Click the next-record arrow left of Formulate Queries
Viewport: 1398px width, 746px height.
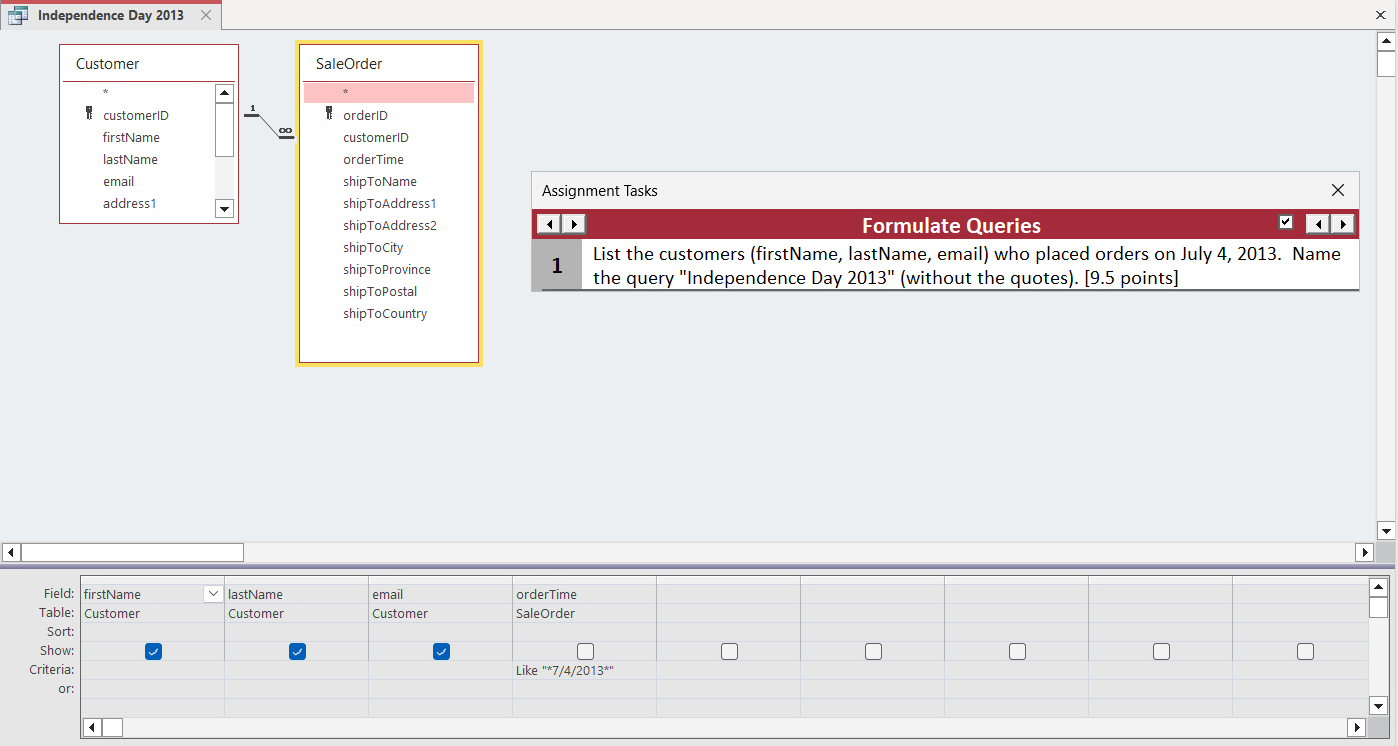[572, 224]
